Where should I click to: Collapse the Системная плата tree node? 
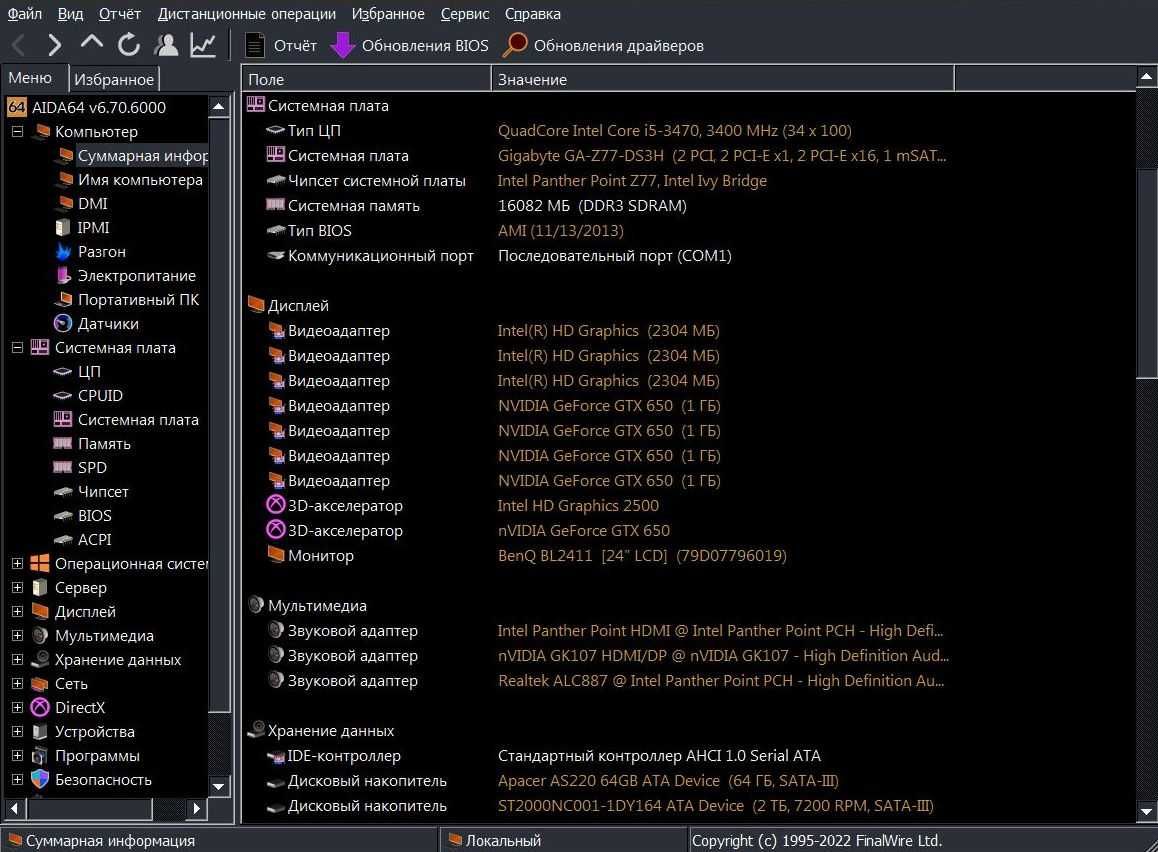17,348
